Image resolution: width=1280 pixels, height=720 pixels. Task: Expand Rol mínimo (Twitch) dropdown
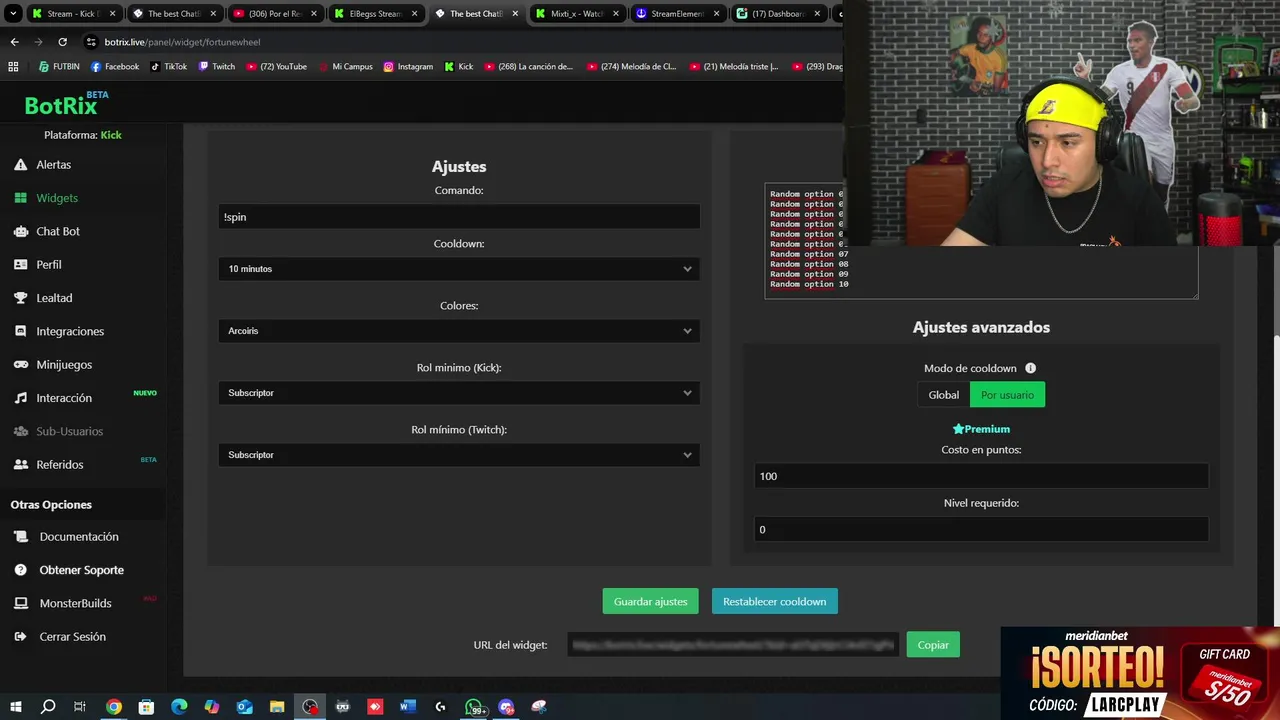point(459,455)
